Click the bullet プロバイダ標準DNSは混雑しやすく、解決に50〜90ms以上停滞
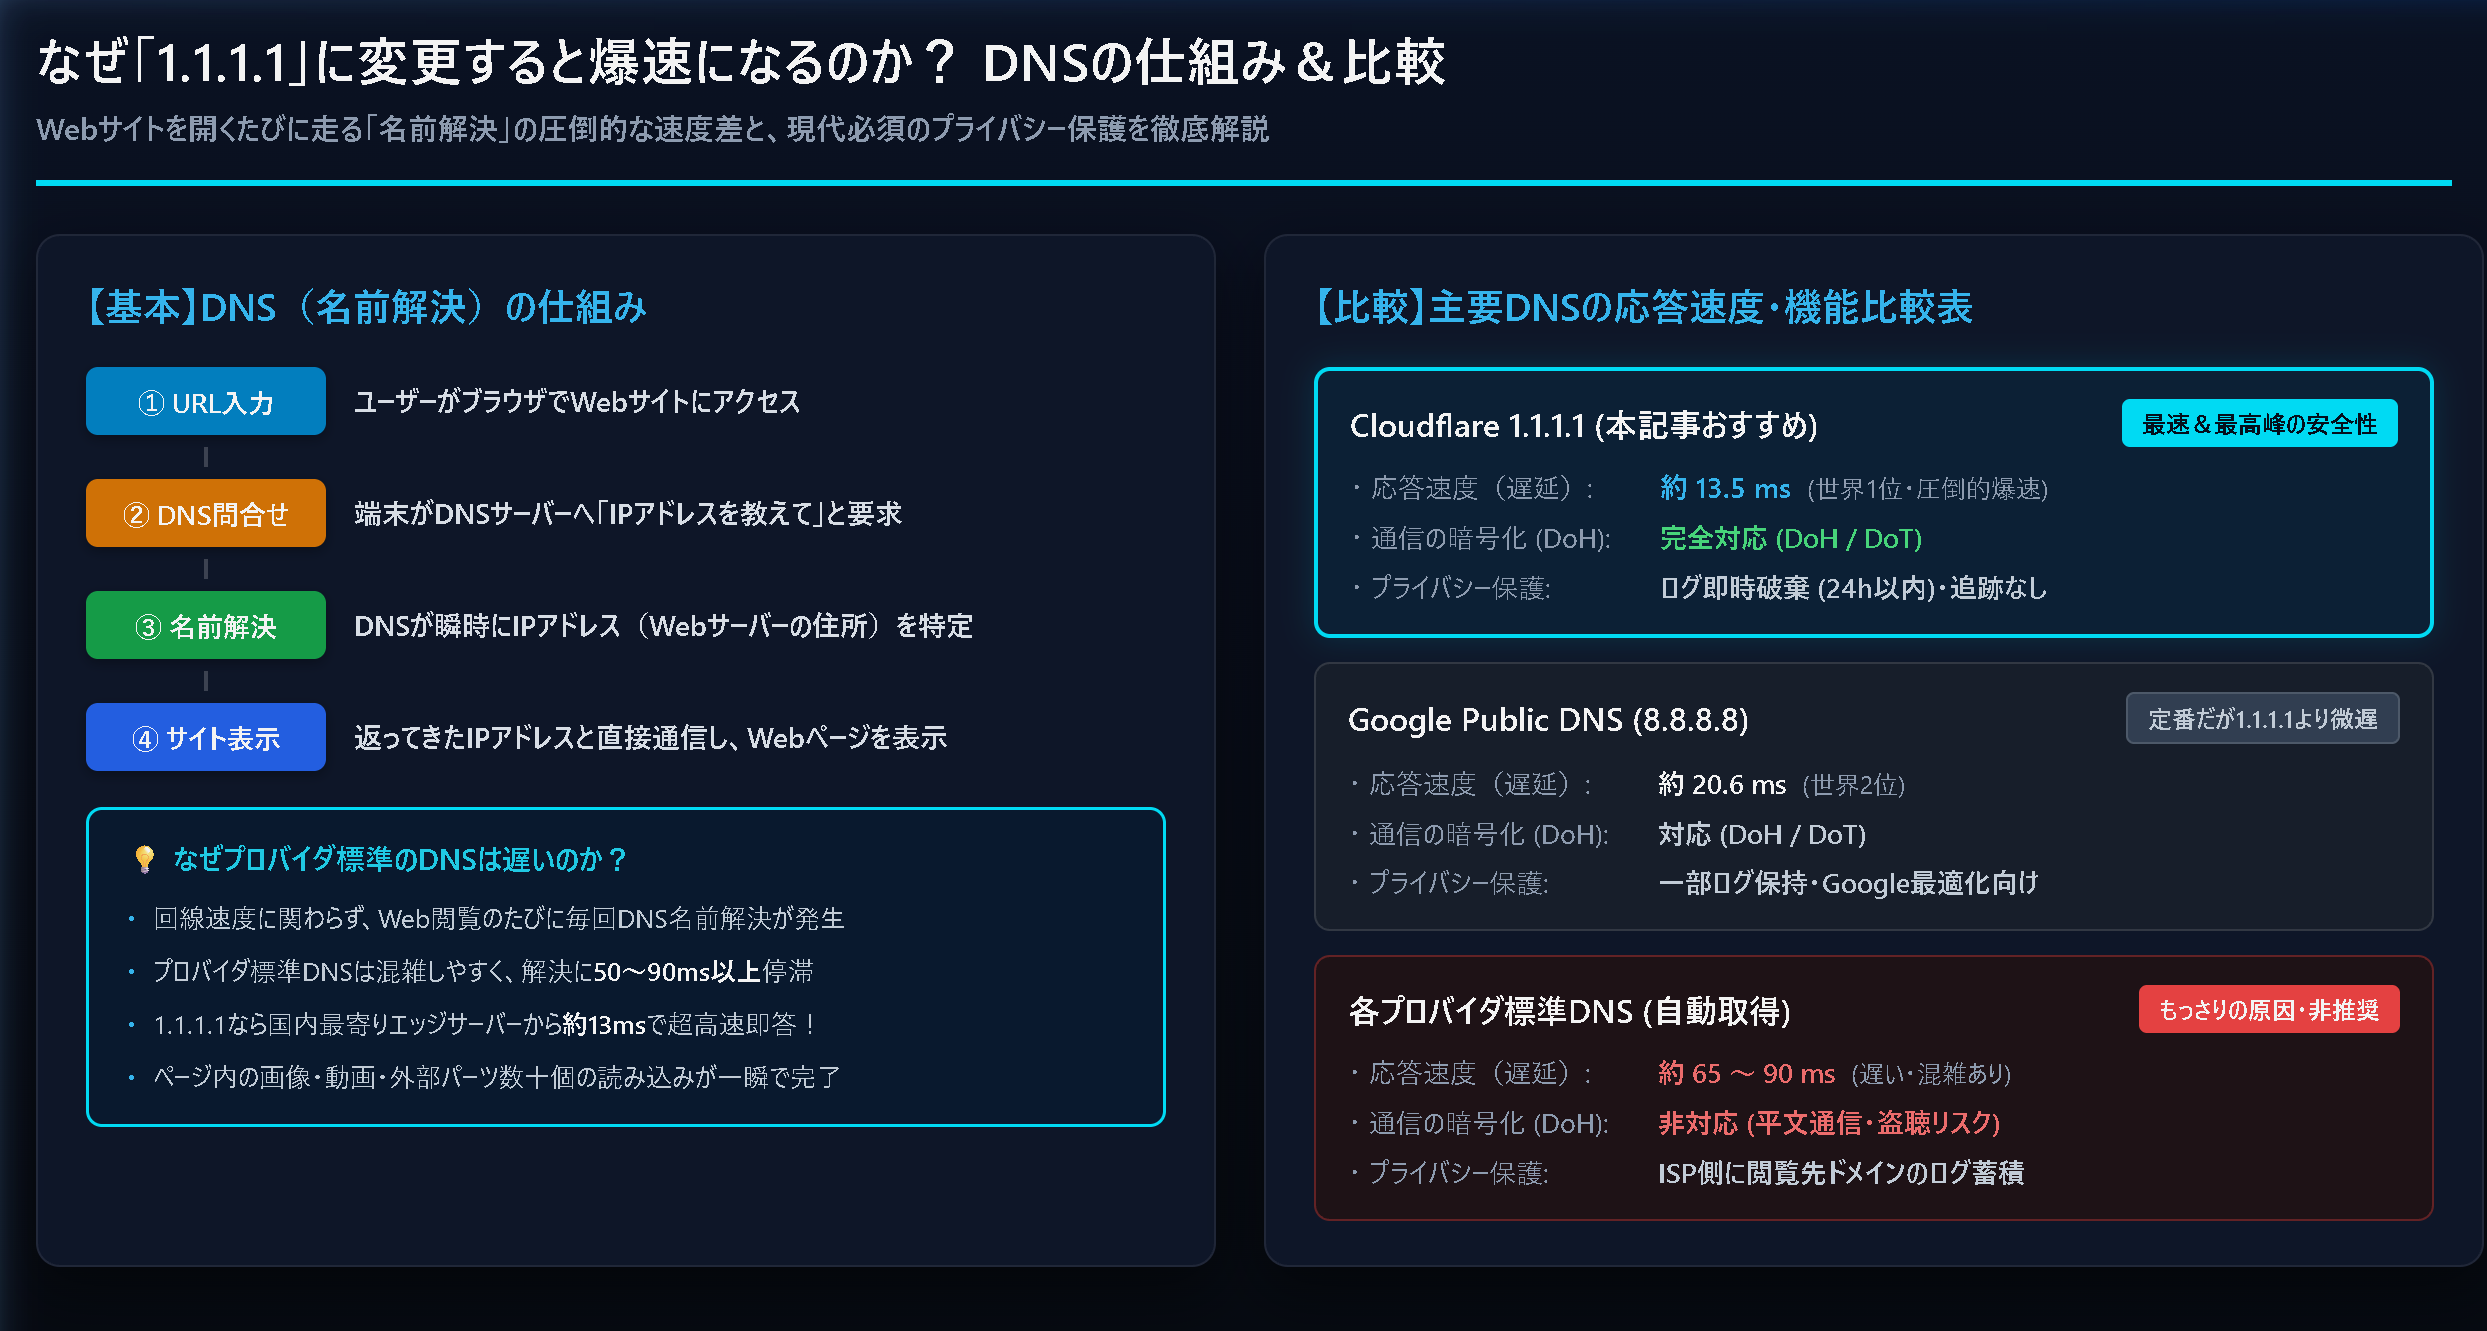Viewport: 2487px width, 1331px height. [483, 971]
